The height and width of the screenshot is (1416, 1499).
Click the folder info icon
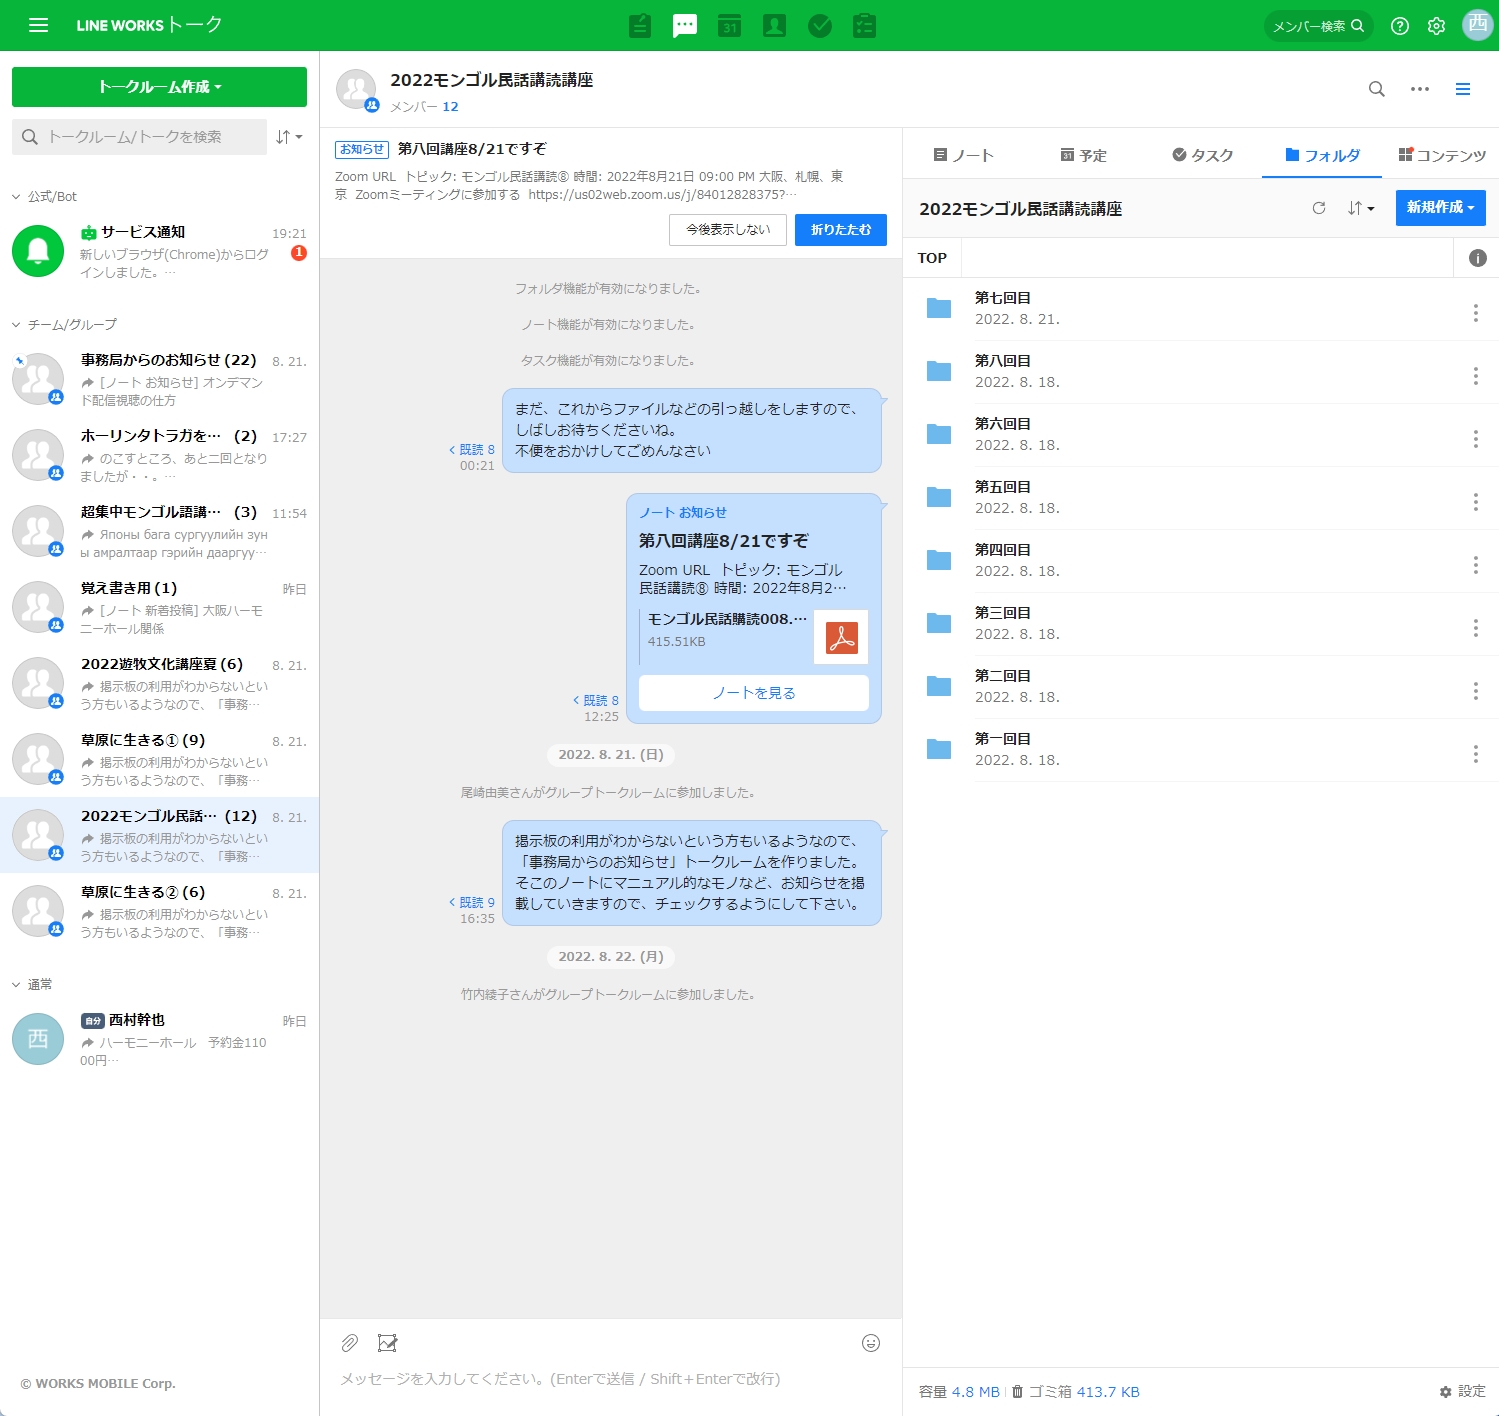pos(1477,258)
